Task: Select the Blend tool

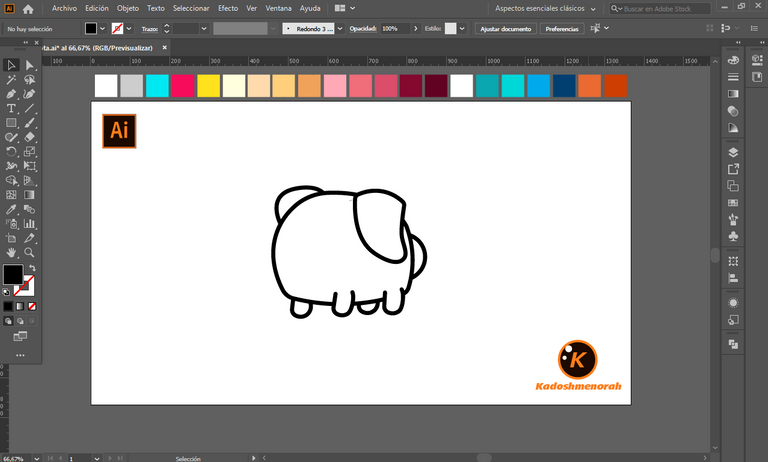Action: tap(29, 209)
